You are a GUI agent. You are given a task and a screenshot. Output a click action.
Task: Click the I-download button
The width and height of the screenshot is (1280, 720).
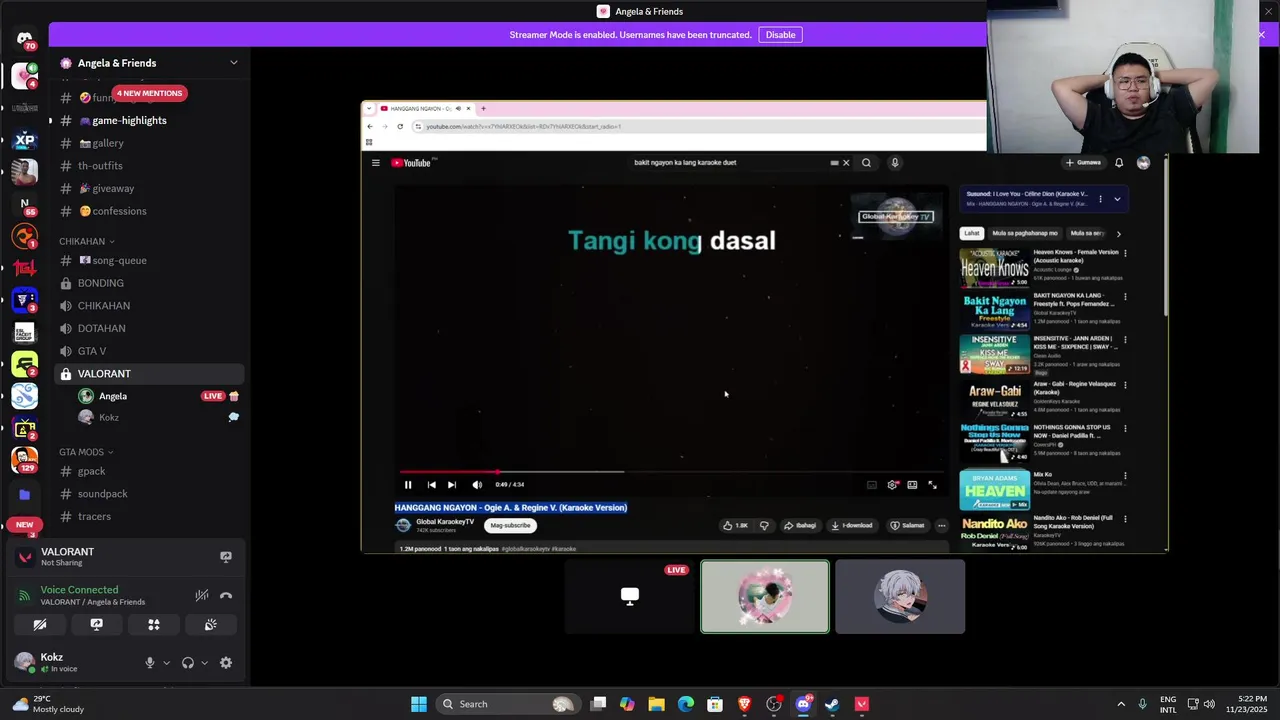(x=852, y=525)
